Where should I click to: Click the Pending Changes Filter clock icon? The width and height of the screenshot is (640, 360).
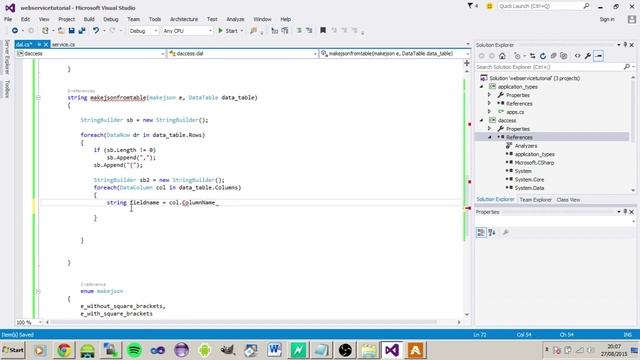pyautogui.click(x=518, y=56)
